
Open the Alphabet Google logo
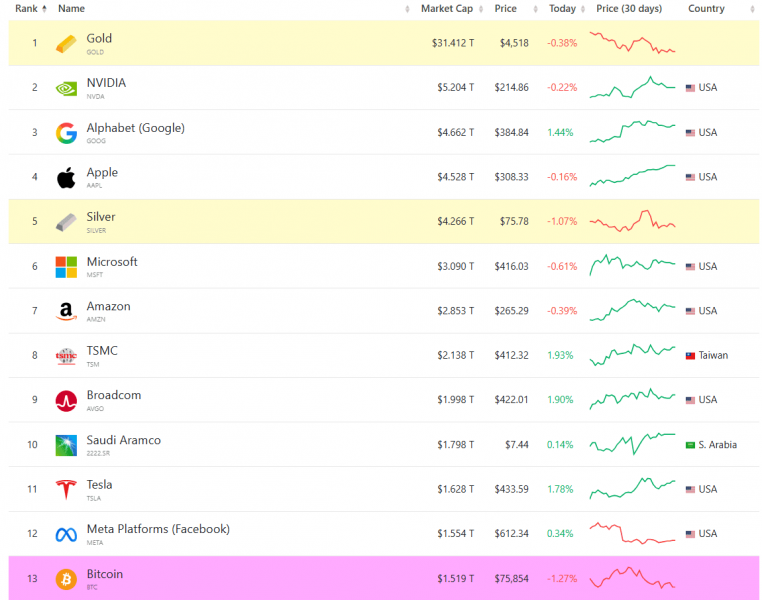point(66,133)
